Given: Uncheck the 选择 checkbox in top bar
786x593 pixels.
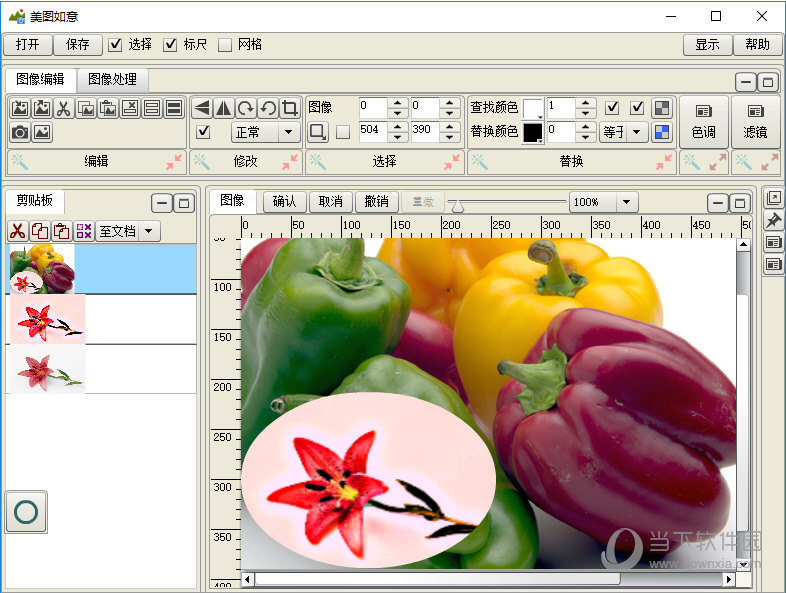Looking at the screenshot, I should pyautogui.click(x=115, y=44).
